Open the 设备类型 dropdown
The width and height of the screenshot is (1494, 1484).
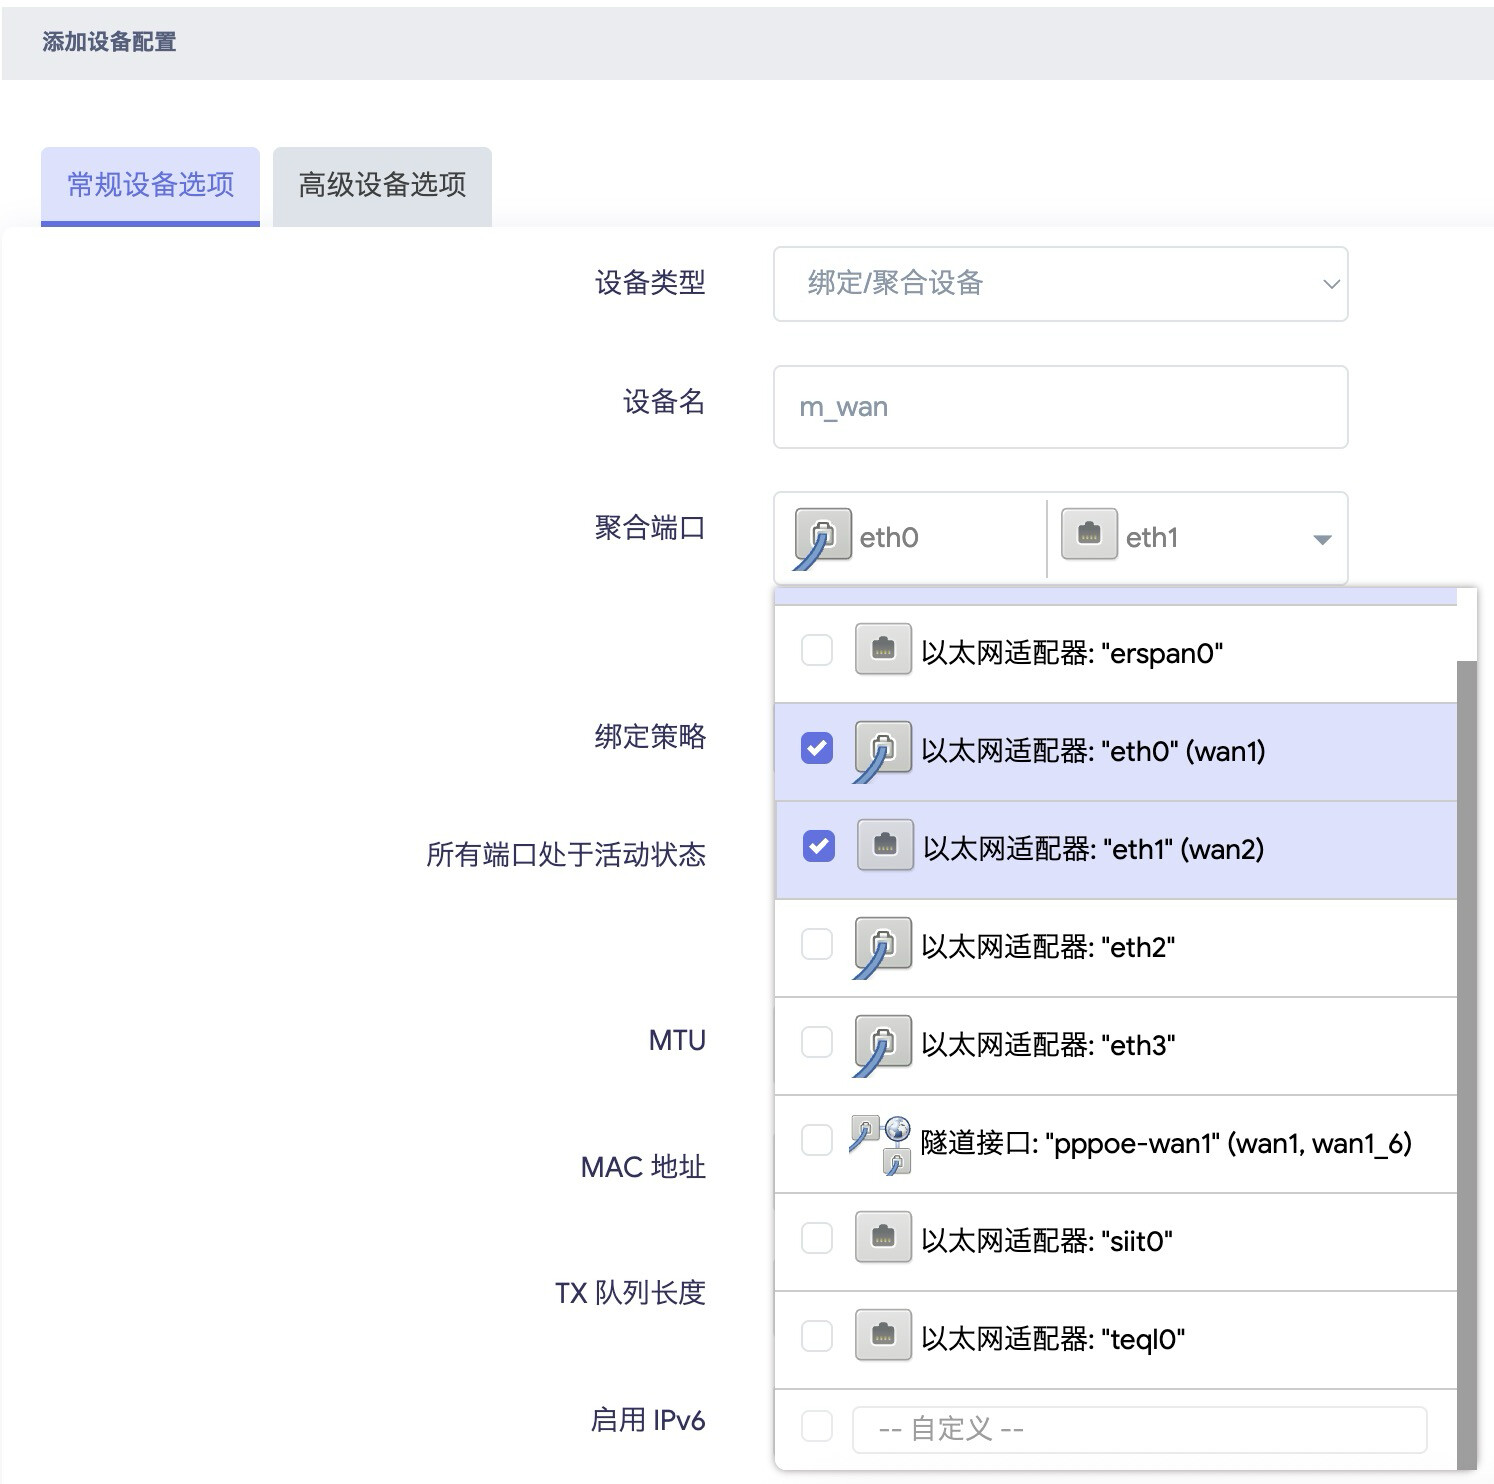click(x=1060, y=284)
